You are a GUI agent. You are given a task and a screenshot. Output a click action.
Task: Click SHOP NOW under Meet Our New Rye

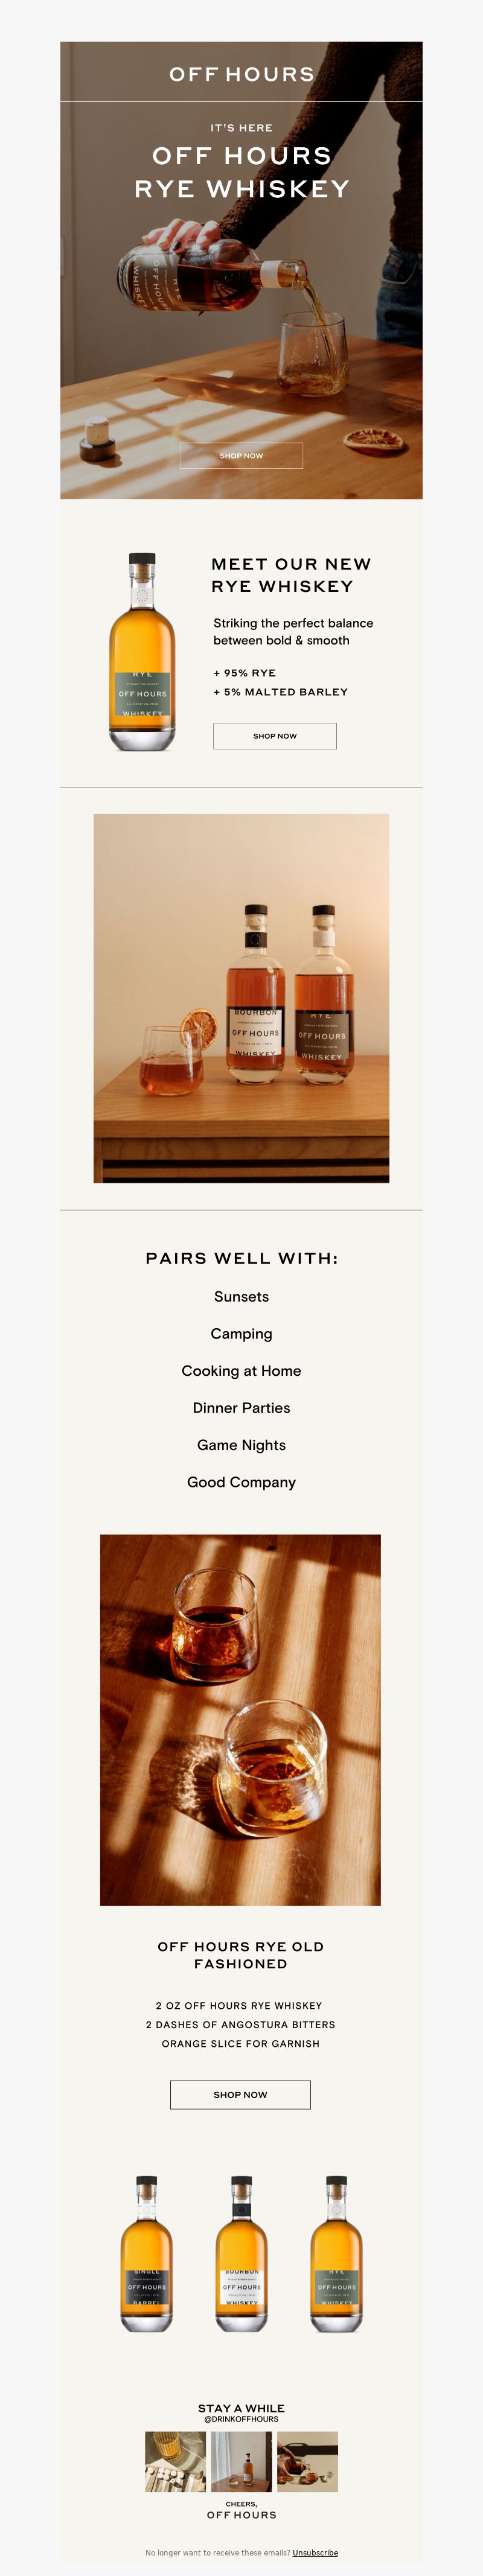[x=275, y=736]
